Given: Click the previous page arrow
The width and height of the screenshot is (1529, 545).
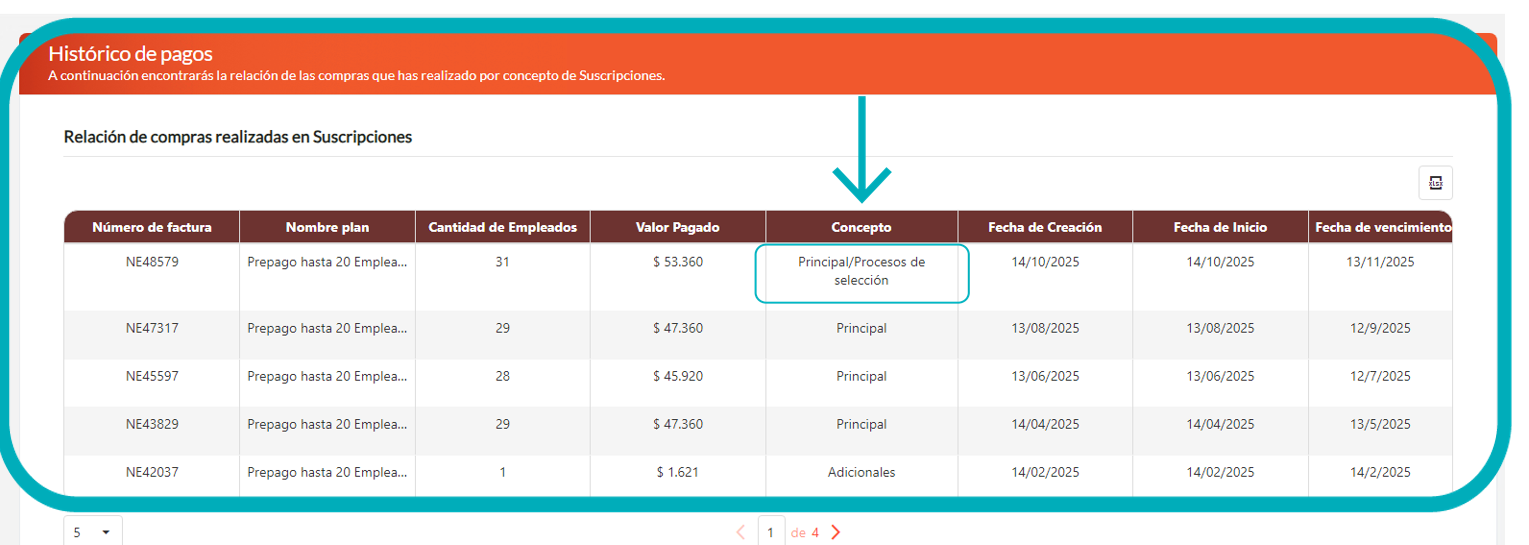Looking at the screenshot, I should tap(740, 532).
